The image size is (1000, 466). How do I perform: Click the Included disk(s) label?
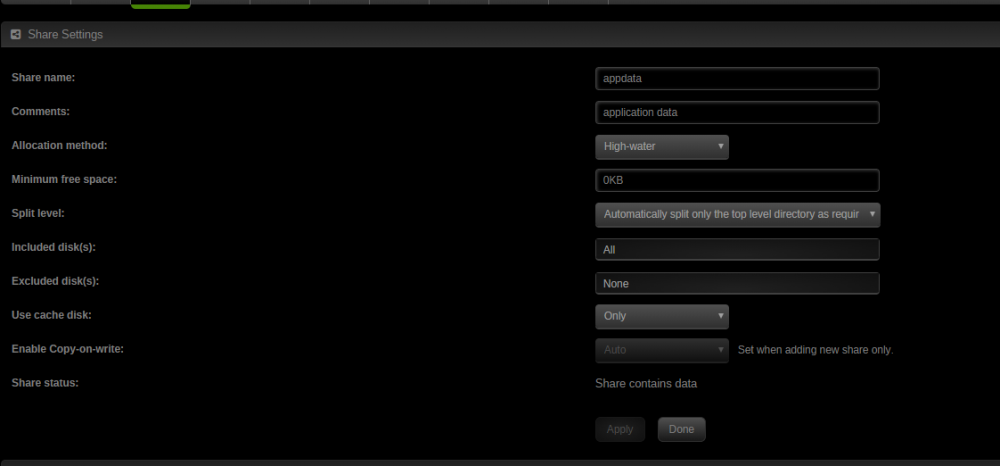coord(54,247)
